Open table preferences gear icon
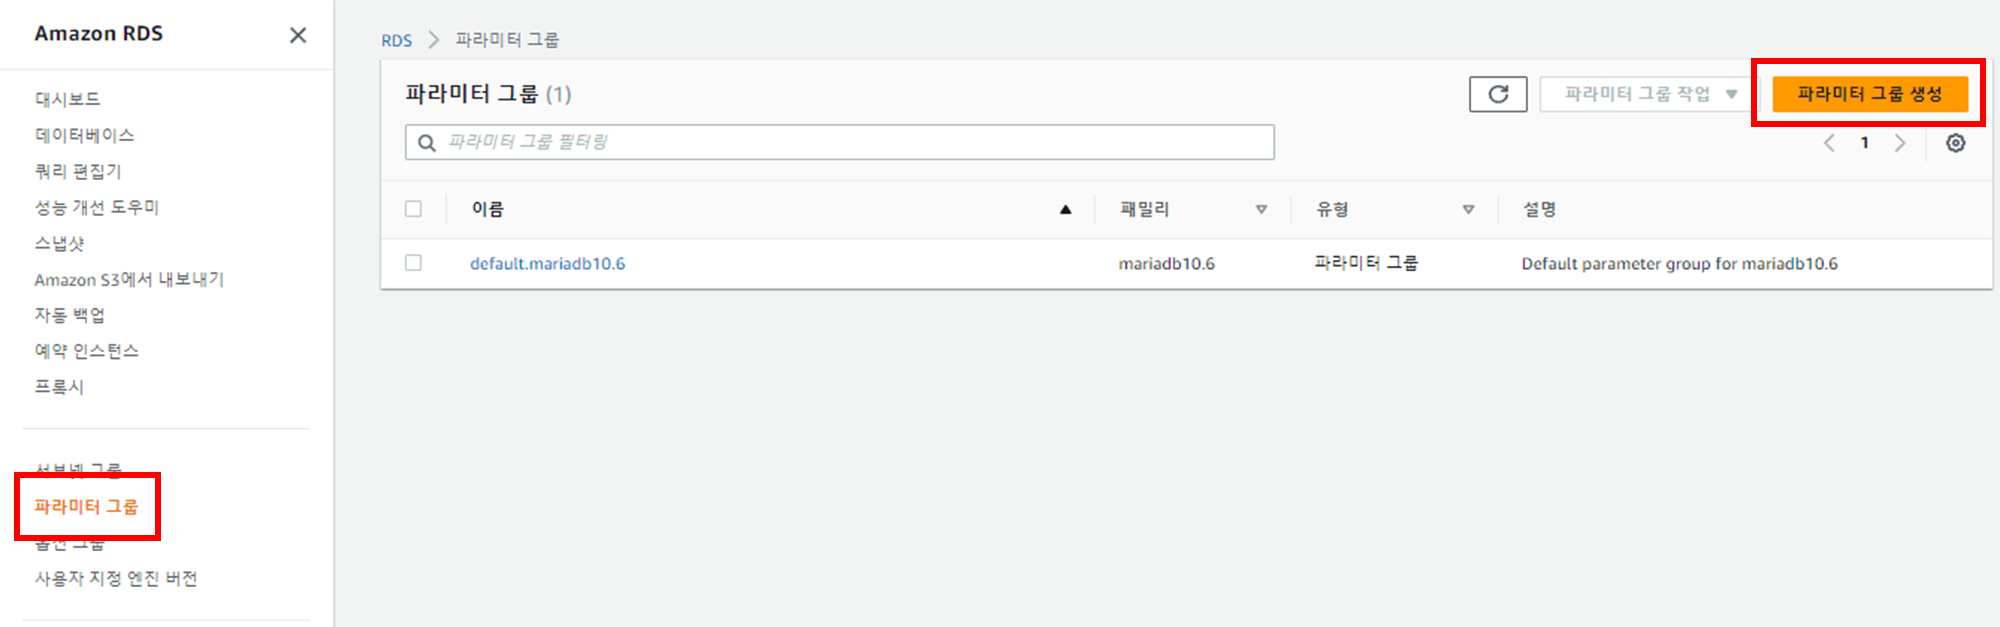 coord(1956,143)
